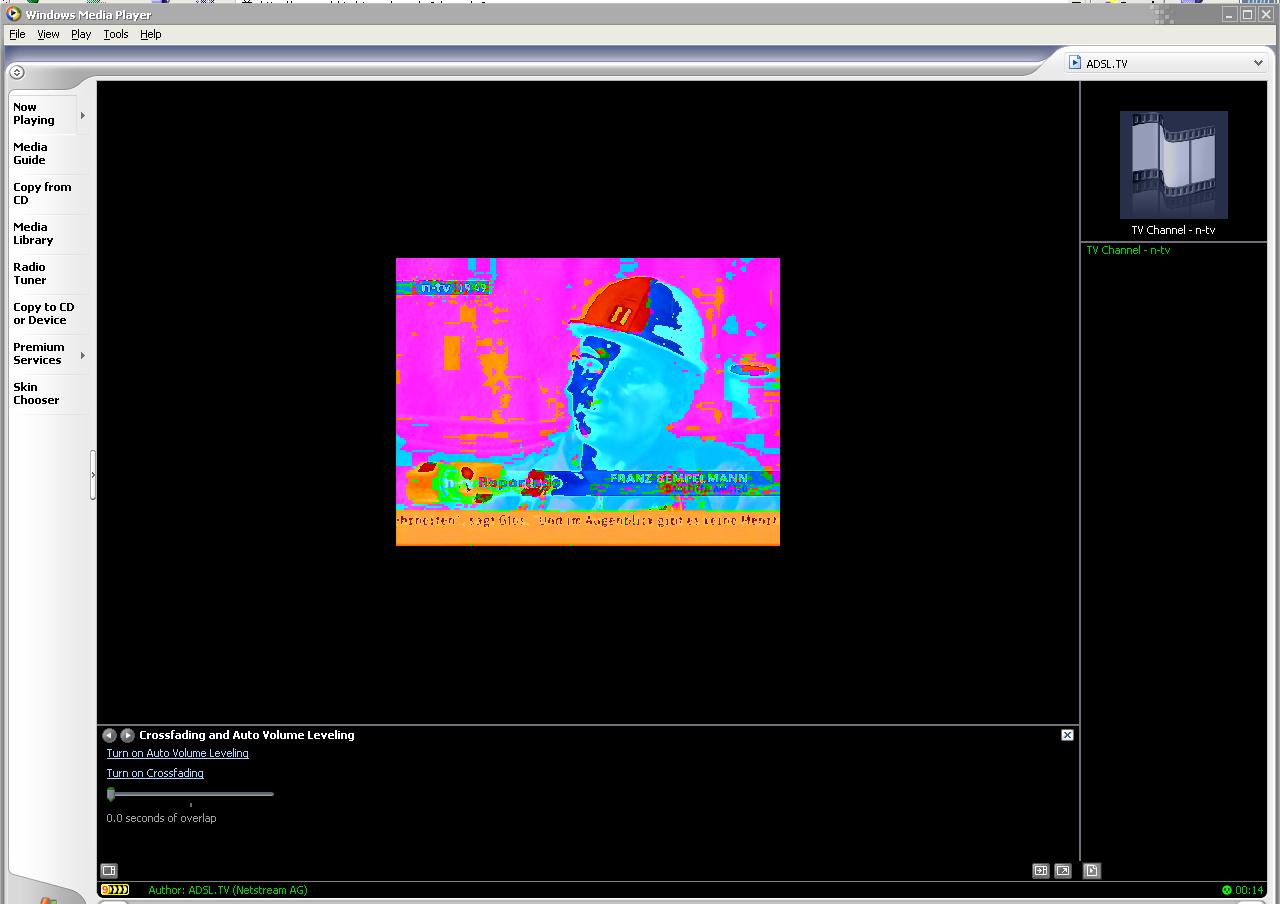Screen dimensions: 1280x904
Task: Click the Windows Media Player title icon
Action: 13,14
